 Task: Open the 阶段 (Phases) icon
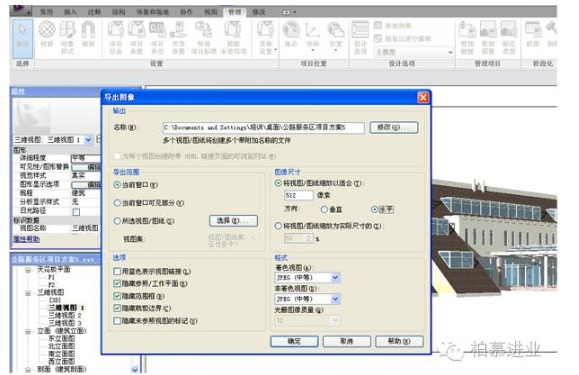coord(533,34)
